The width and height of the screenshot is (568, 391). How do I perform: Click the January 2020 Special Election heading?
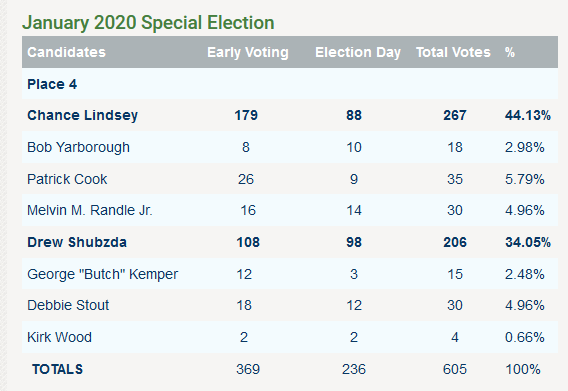click(x=148, y=23)
